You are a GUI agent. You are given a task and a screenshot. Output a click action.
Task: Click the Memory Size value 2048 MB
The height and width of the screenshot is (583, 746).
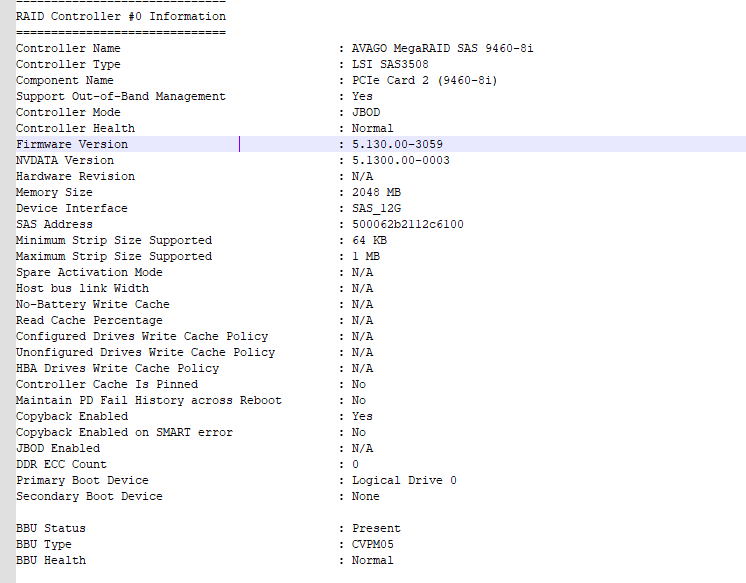click(x=376, y=192)
